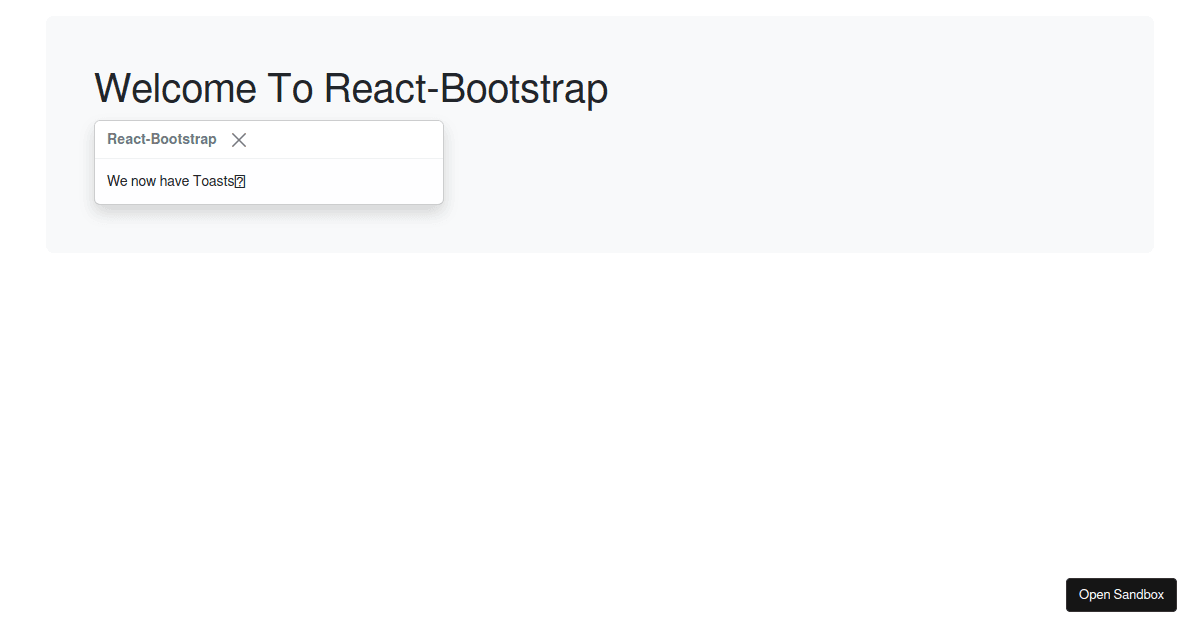Click the word 'have' in the toast message
1200x630 pixels.
click(x=174, y=182)
